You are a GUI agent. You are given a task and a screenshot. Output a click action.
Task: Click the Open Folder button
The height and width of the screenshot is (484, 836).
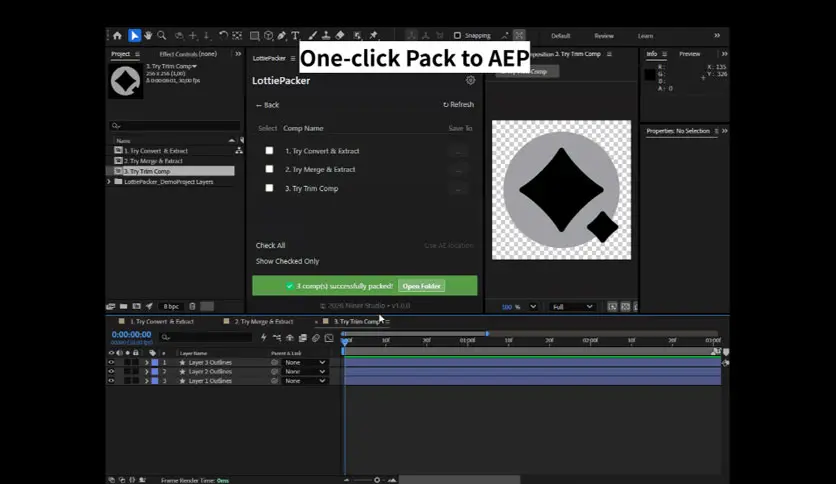(x=421, y=286)
